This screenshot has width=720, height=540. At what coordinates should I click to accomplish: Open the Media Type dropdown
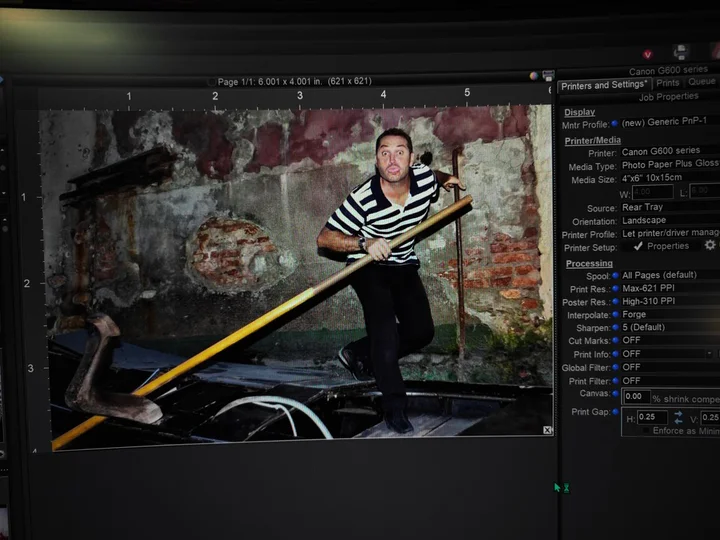(x=669, y=164)
